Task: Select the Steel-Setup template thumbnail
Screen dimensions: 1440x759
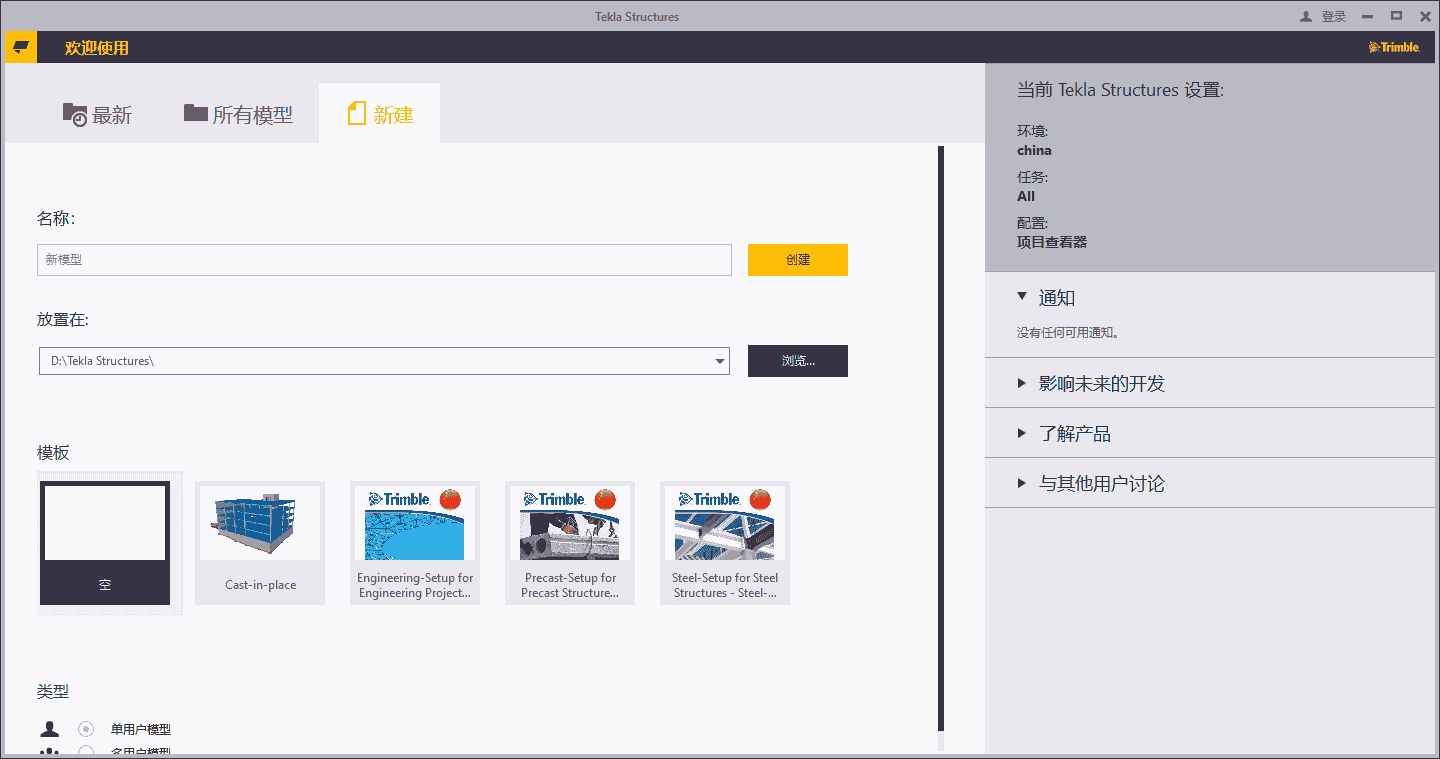Action: coord(725,543)
